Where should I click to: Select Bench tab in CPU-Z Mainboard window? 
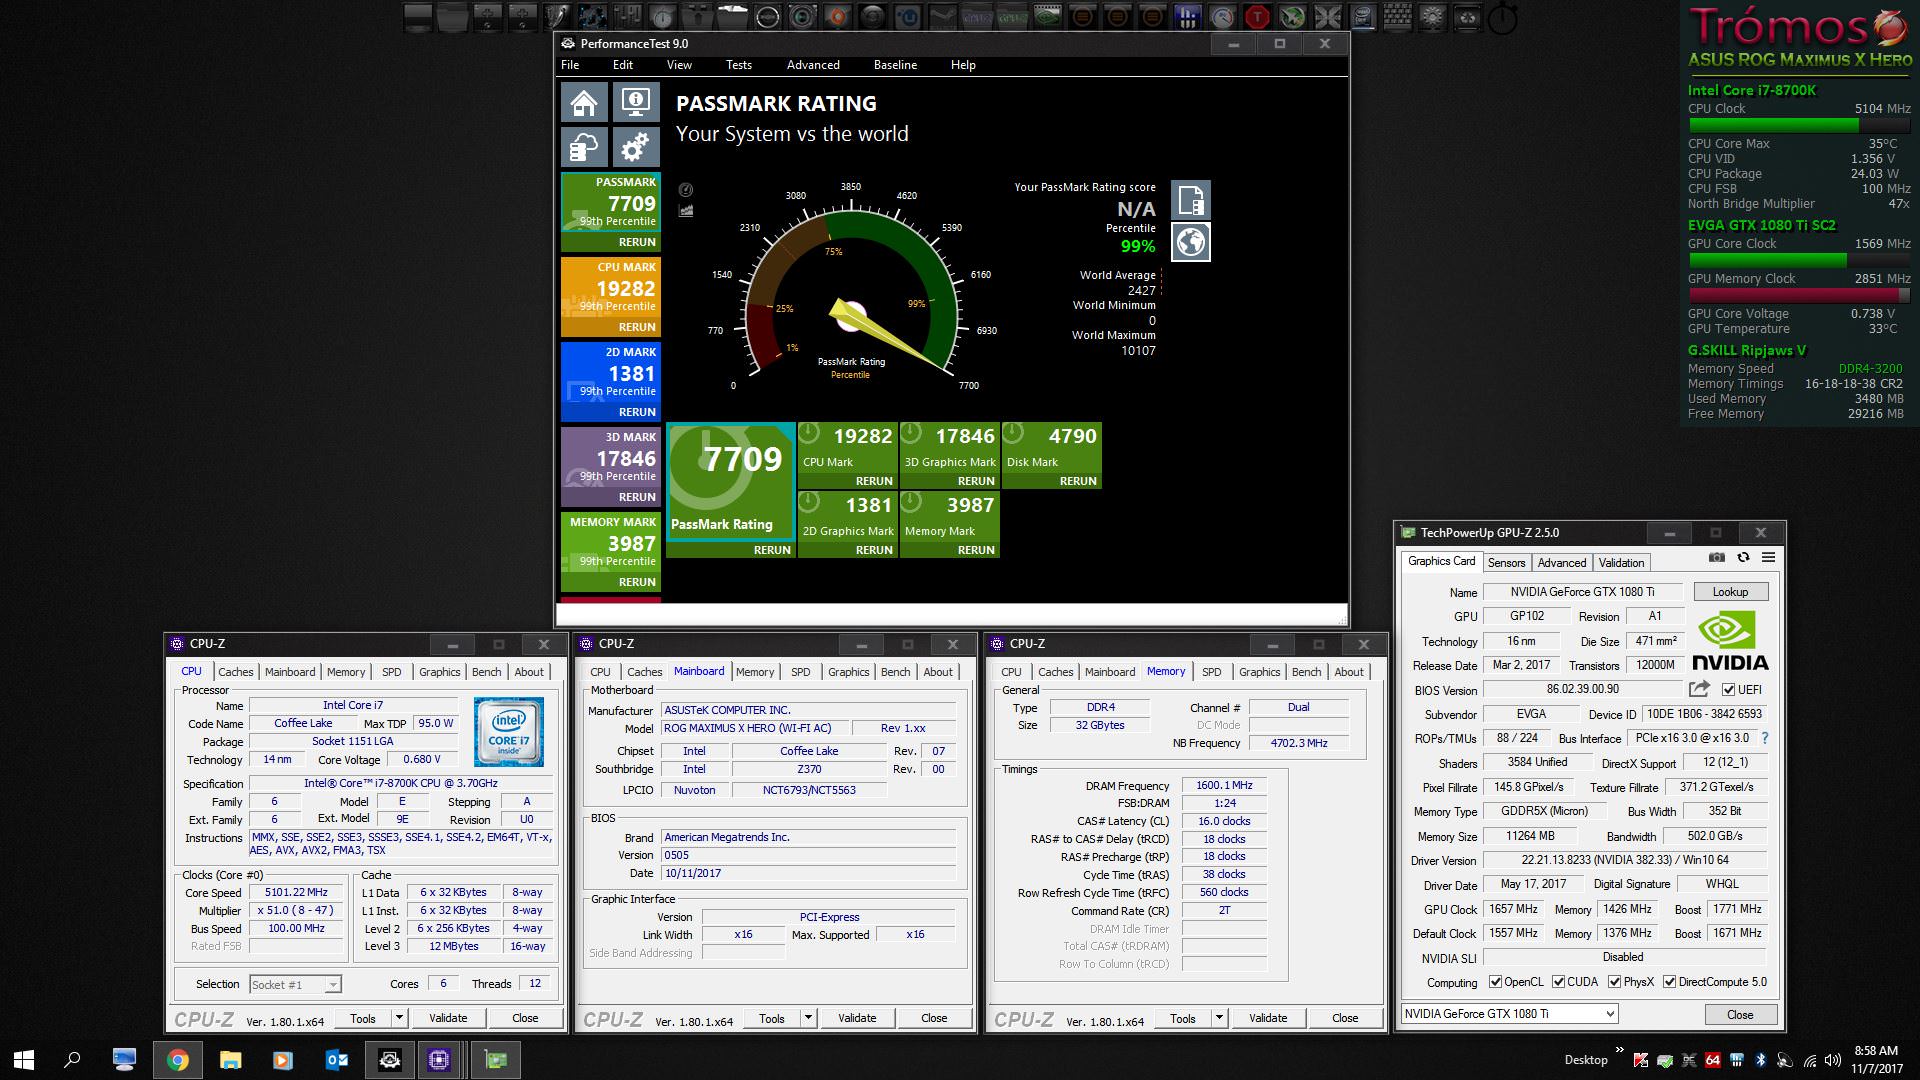click(896, 672)
